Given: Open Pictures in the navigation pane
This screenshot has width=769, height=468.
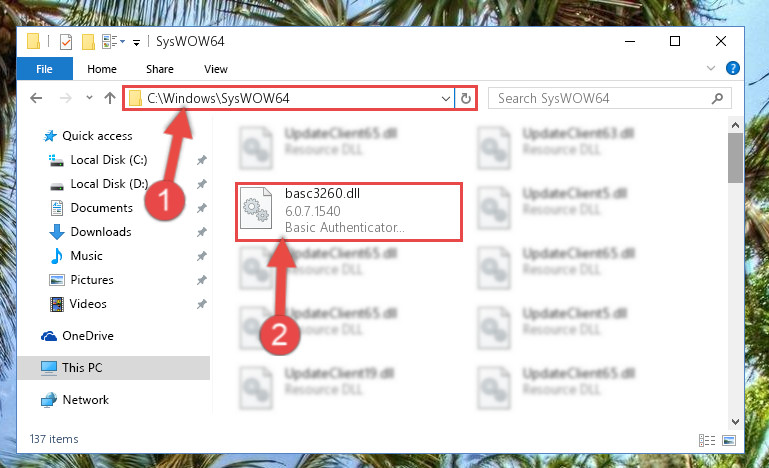Looking at the screenshot, I should pyautogui.click(x=92, y=280).
